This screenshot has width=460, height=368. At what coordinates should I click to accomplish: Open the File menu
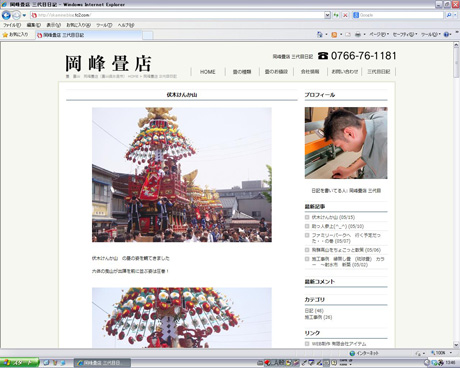tap(12, 25)
